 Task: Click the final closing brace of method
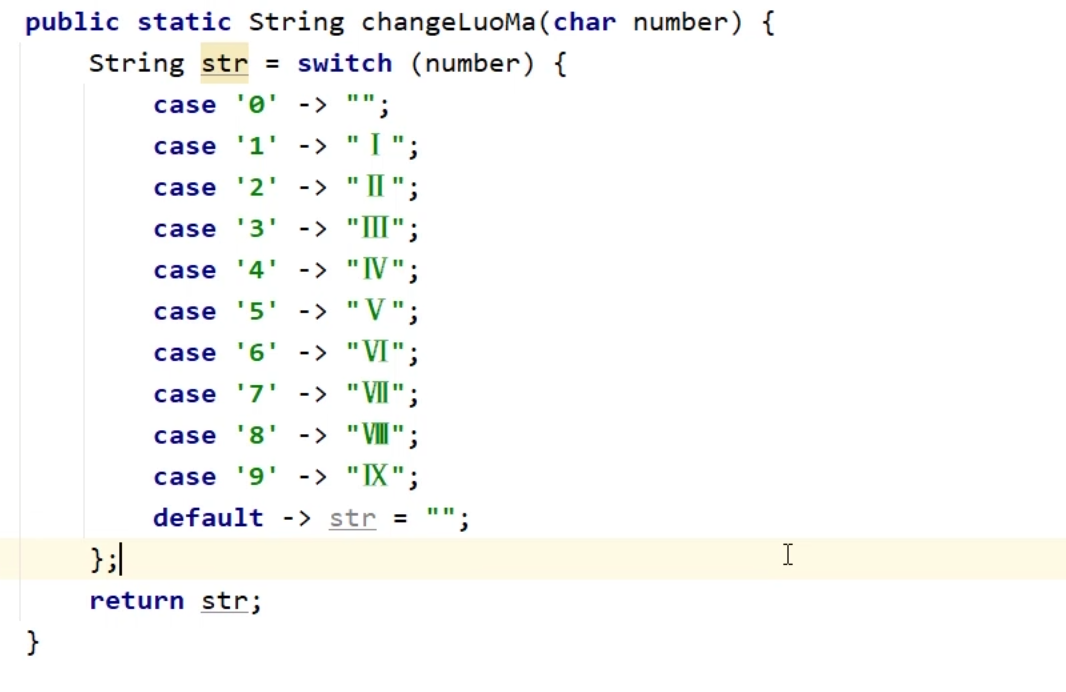(x=32, y=641)
